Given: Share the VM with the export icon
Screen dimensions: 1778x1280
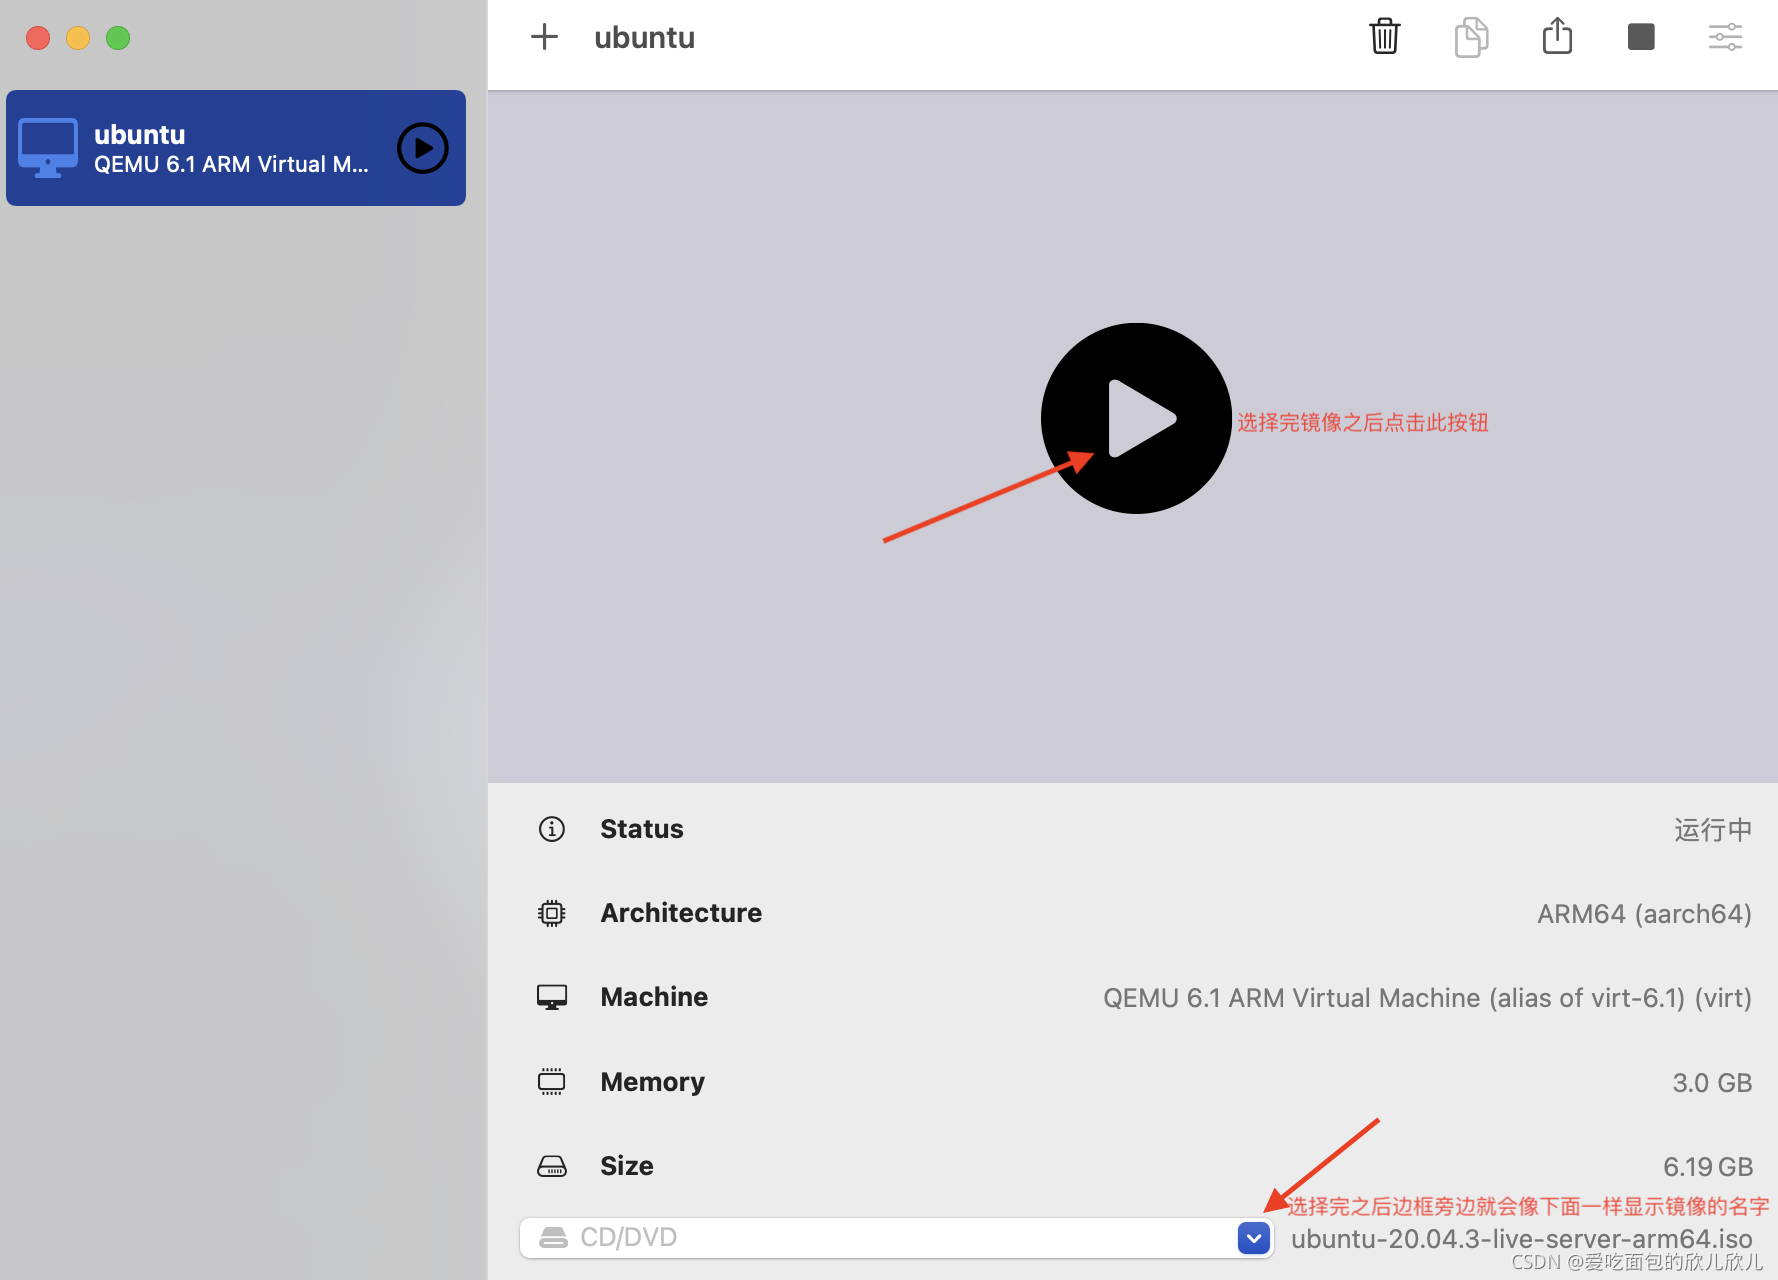Looking at the screenshot, I should tap(1557, 36).
